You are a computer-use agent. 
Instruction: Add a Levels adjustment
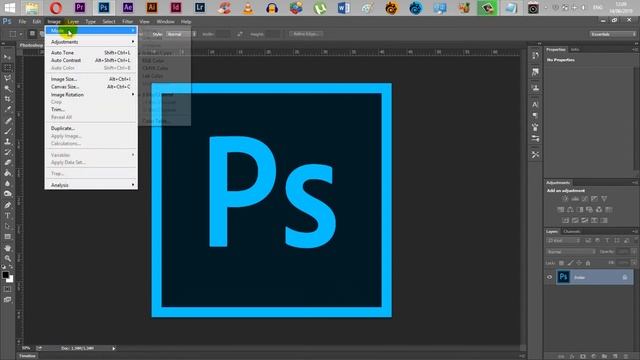(575, 199)
